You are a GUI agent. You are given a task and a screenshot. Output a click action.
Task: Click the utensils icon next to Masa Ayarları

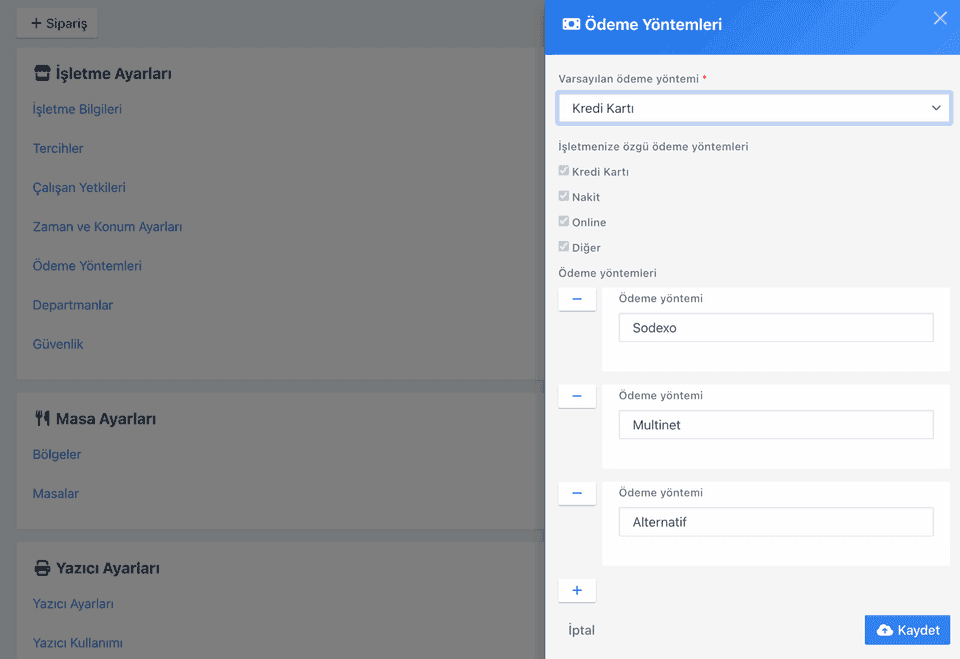(x=42, y=419)
